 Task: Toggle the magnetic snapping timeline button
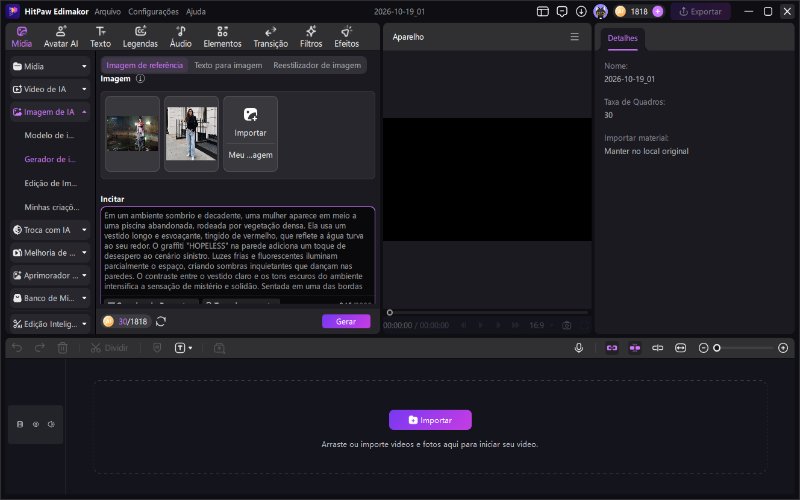pos(612,348)
